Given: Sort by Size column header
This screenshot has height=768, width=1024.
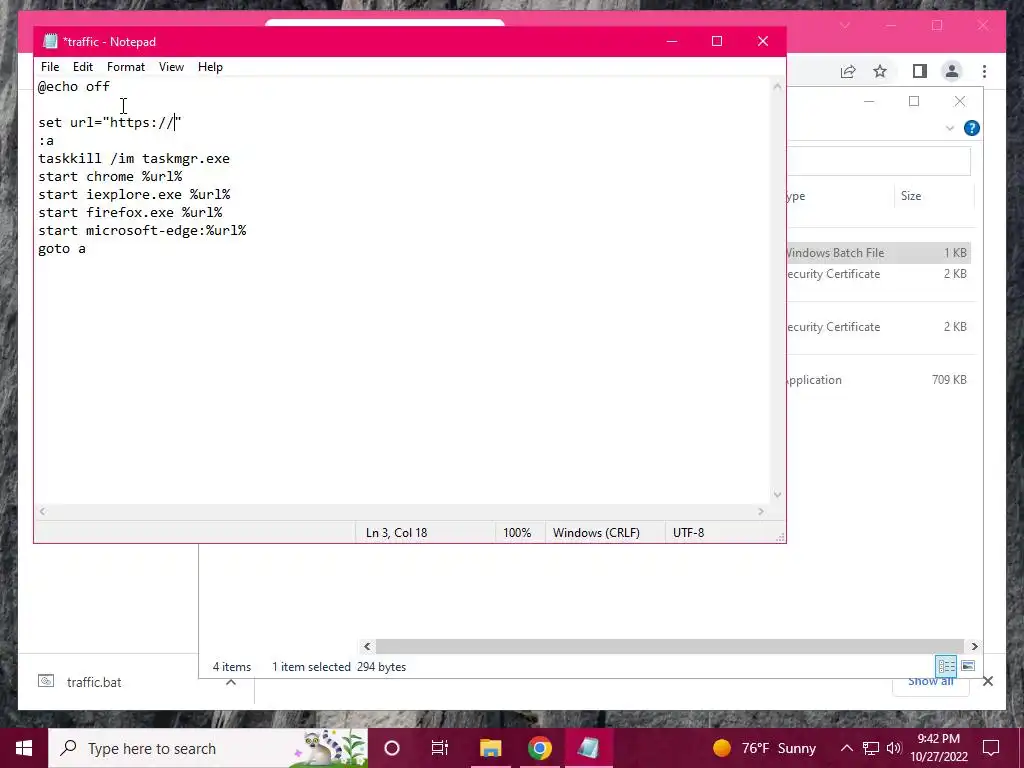Looking at the screenshot, I should pyautogui.click(x=911, y=196).
